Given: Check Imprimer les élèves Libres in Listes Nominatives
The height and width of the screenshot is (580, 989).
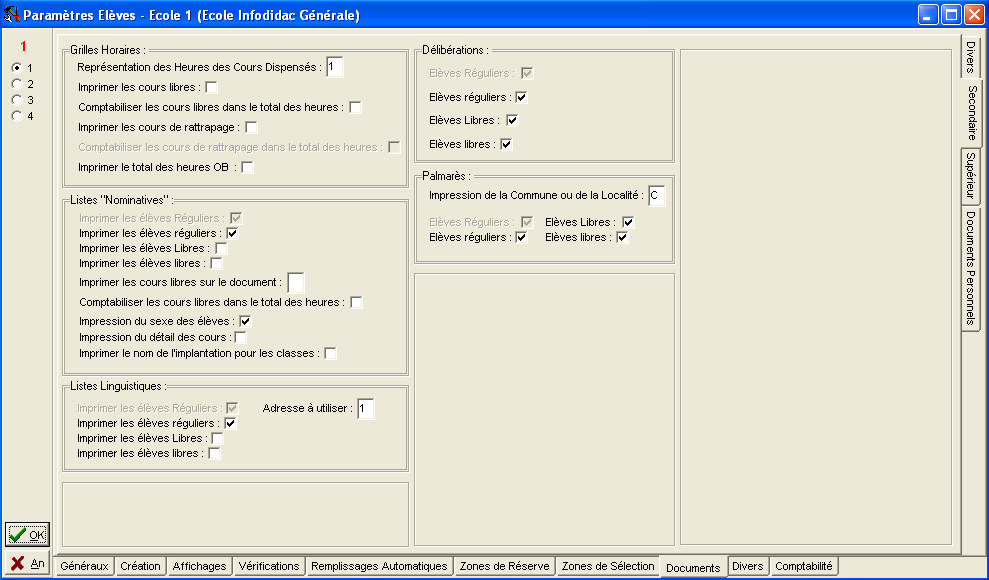Looking at the screenshot, I should point(221,248).
